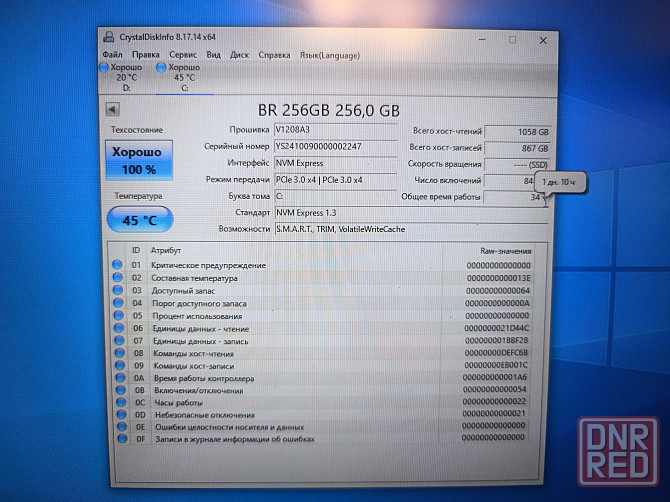Open the Диск menu
The image size is (670, 502).
pyautogui.click(x=239, y=55)
